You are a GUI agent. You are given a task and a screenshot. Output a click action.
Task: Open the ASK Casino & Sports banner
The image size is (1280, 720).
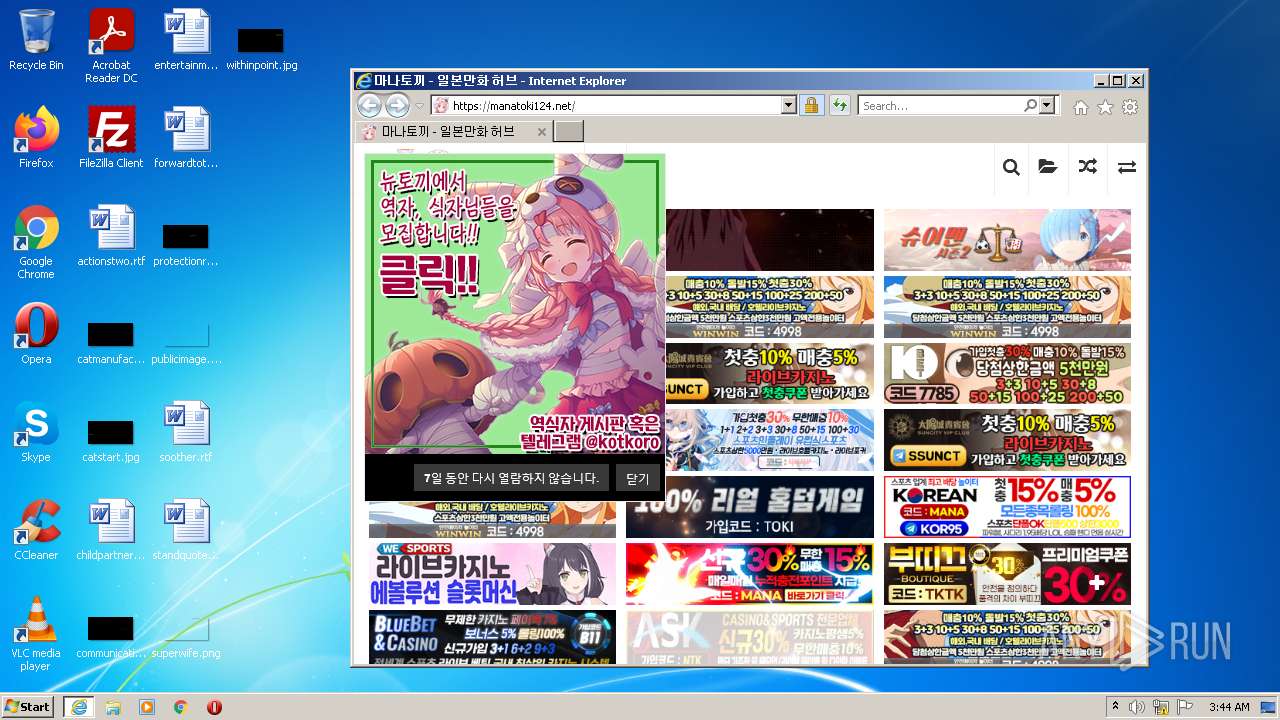(750, 637)
